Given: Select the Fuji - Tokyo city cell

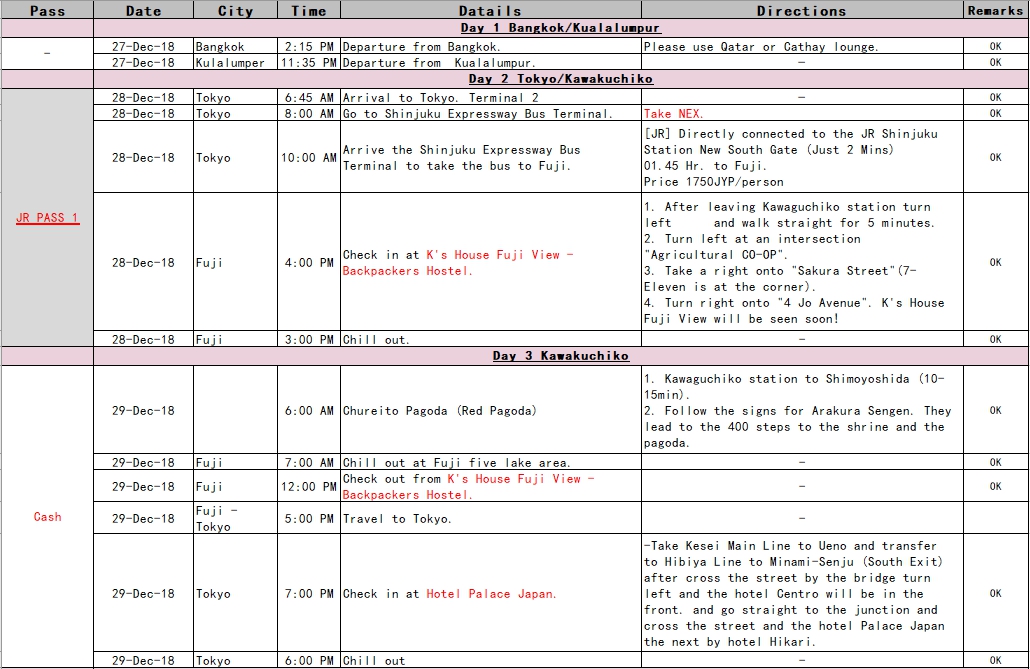Looking at the screenshot, I should tap(235, 518).
